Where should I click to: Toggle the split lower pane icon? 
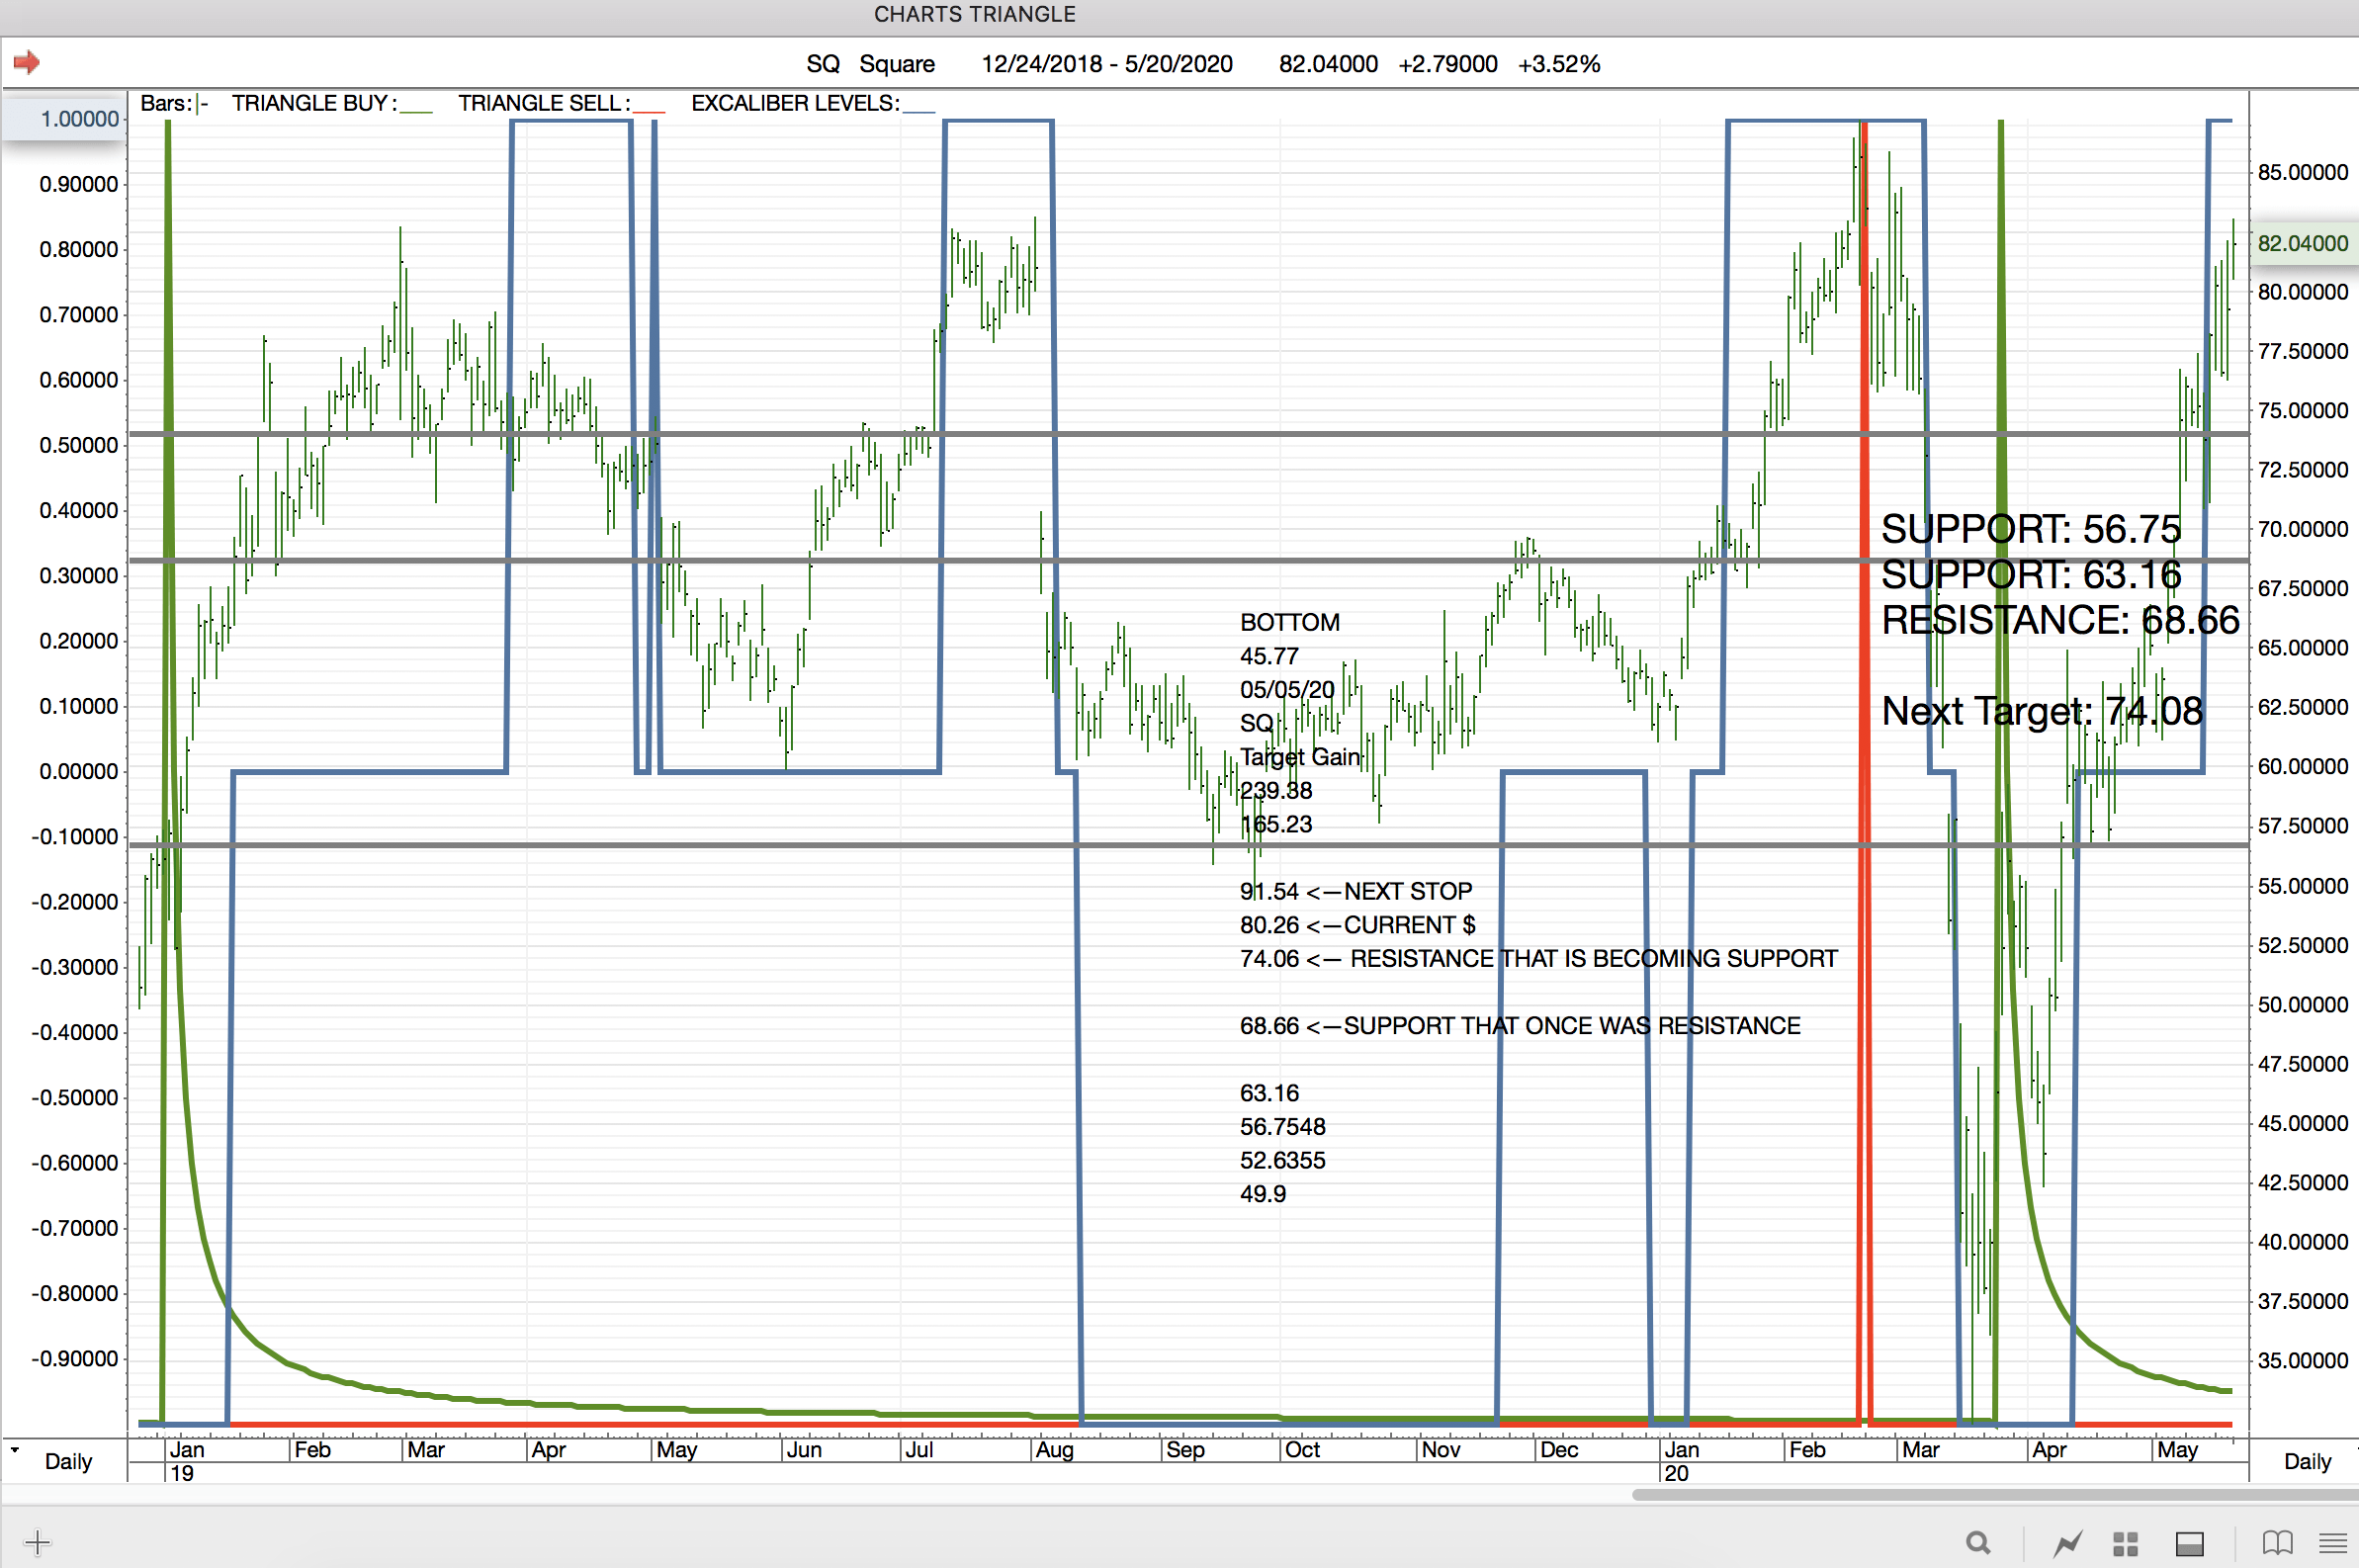[x=2189, y=1543]
